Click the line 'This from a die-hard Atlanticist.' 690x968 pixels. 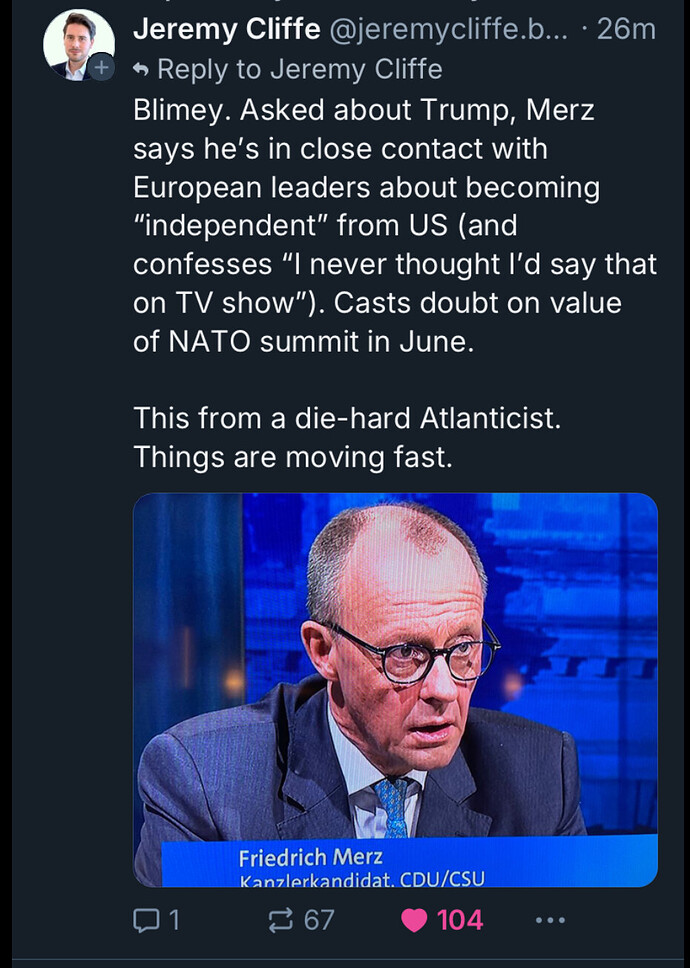(x=347, y=419)
